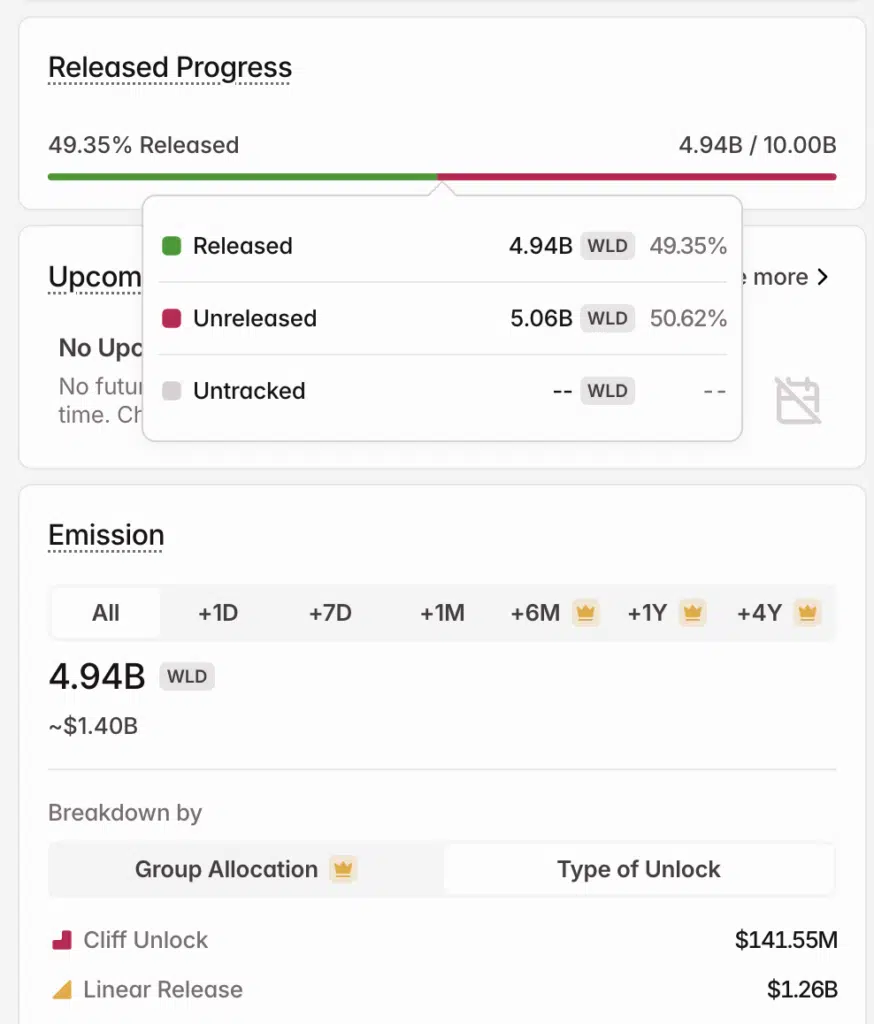Image resolution: width=874 pixels, height=1024 pixels.
Task: Click the crown icon beside +1Y
Action: pyautogui.click(x=692, y=612)
